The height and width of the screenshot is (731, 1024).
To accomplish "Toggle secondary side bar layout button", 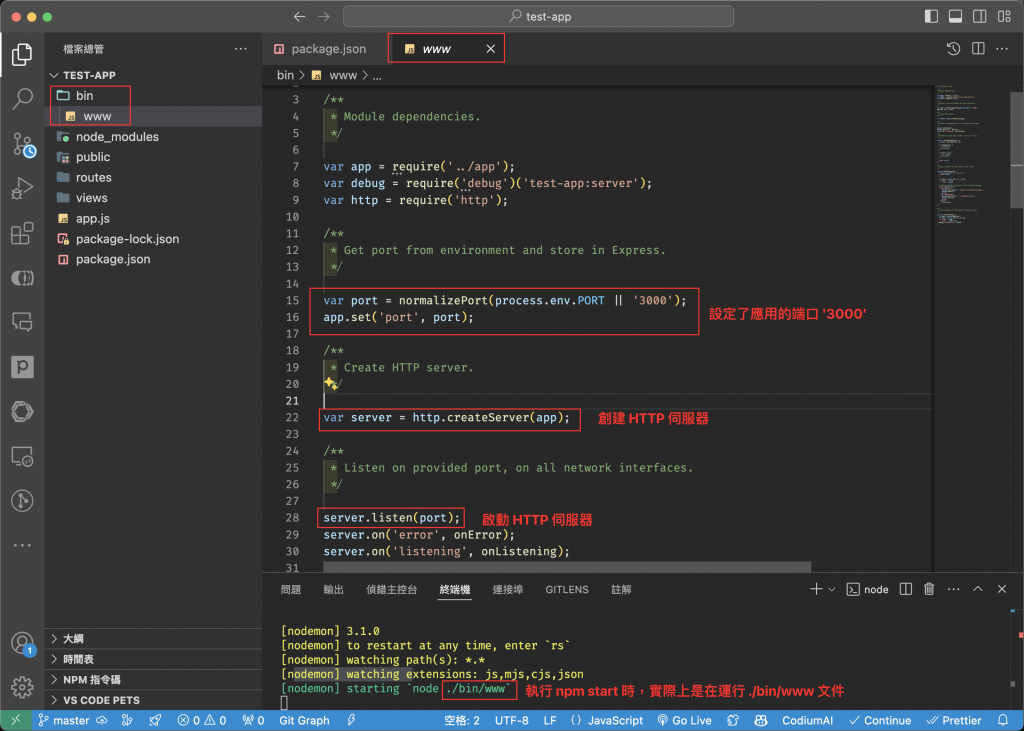I will [x=980, y=16].
